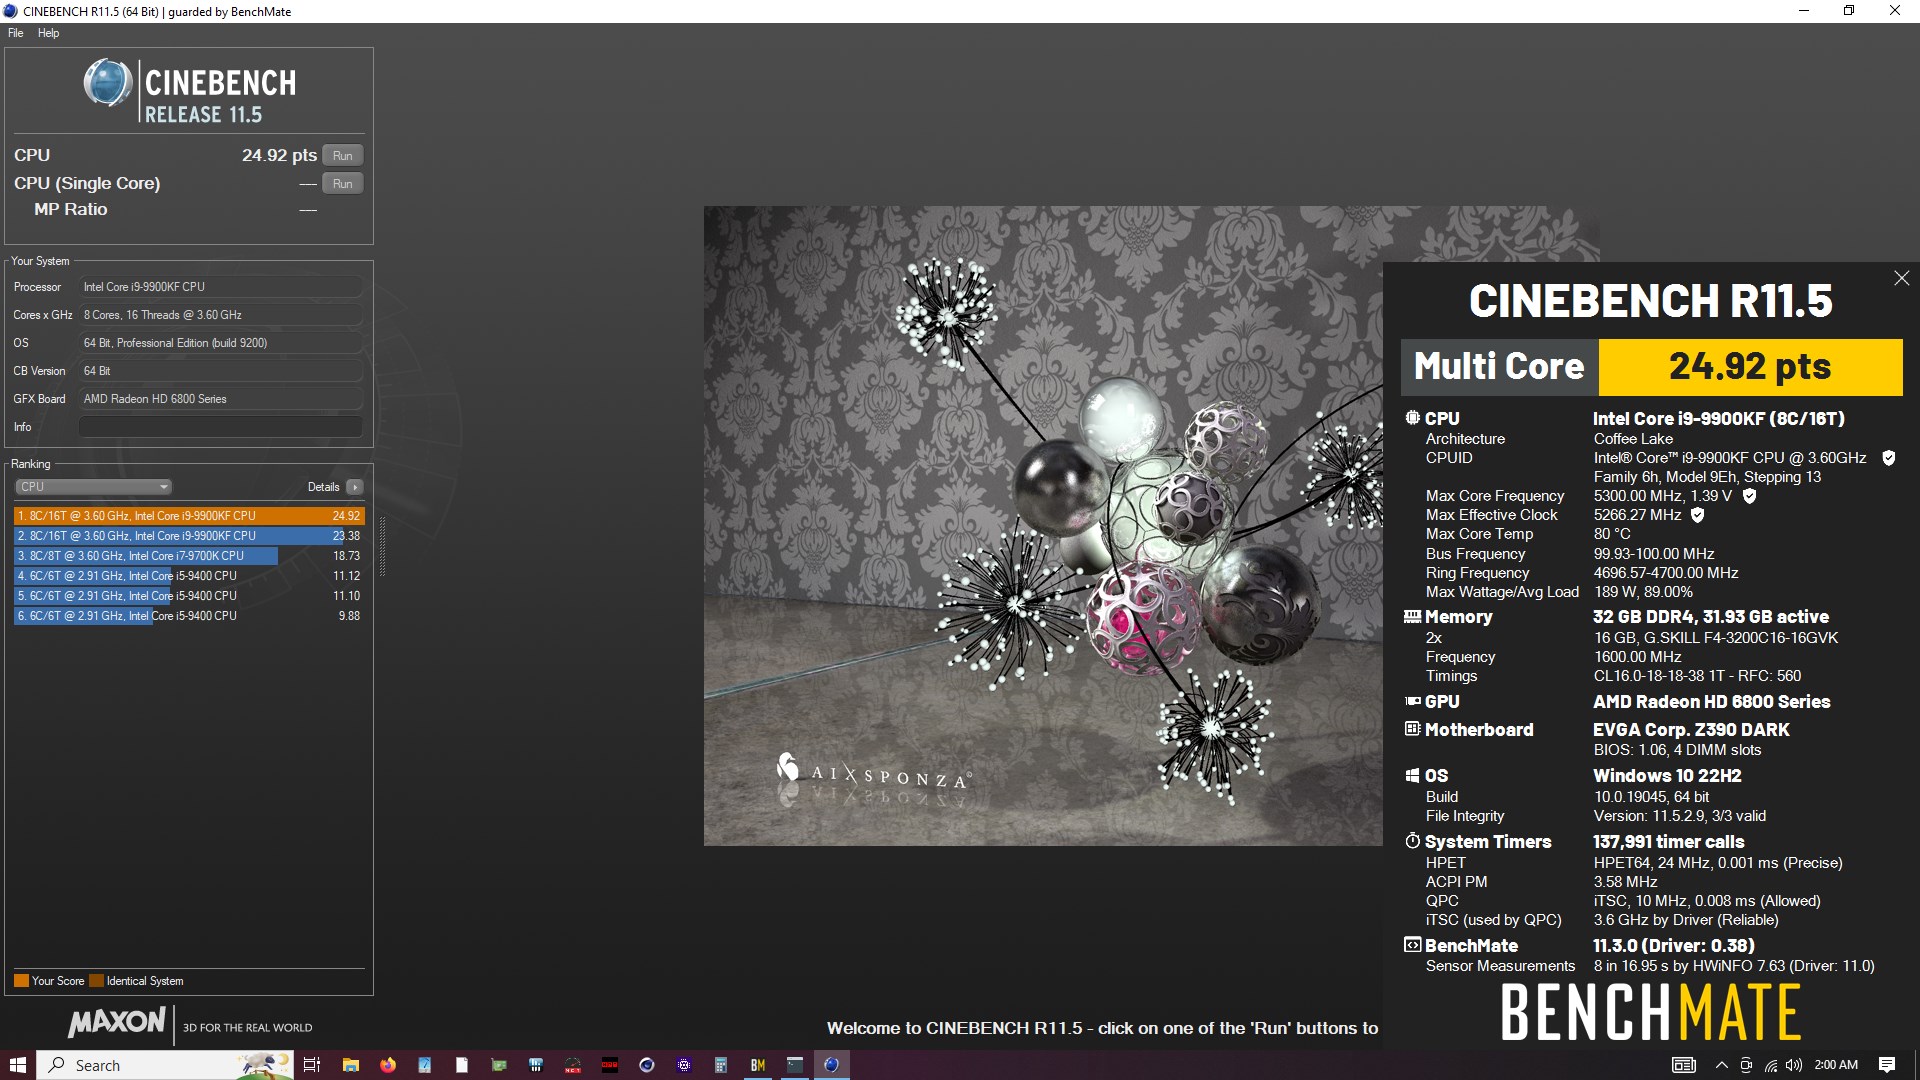Click the System Timers clock icon
The image size is (1920, 1080).
click(x=1412, y=841)
